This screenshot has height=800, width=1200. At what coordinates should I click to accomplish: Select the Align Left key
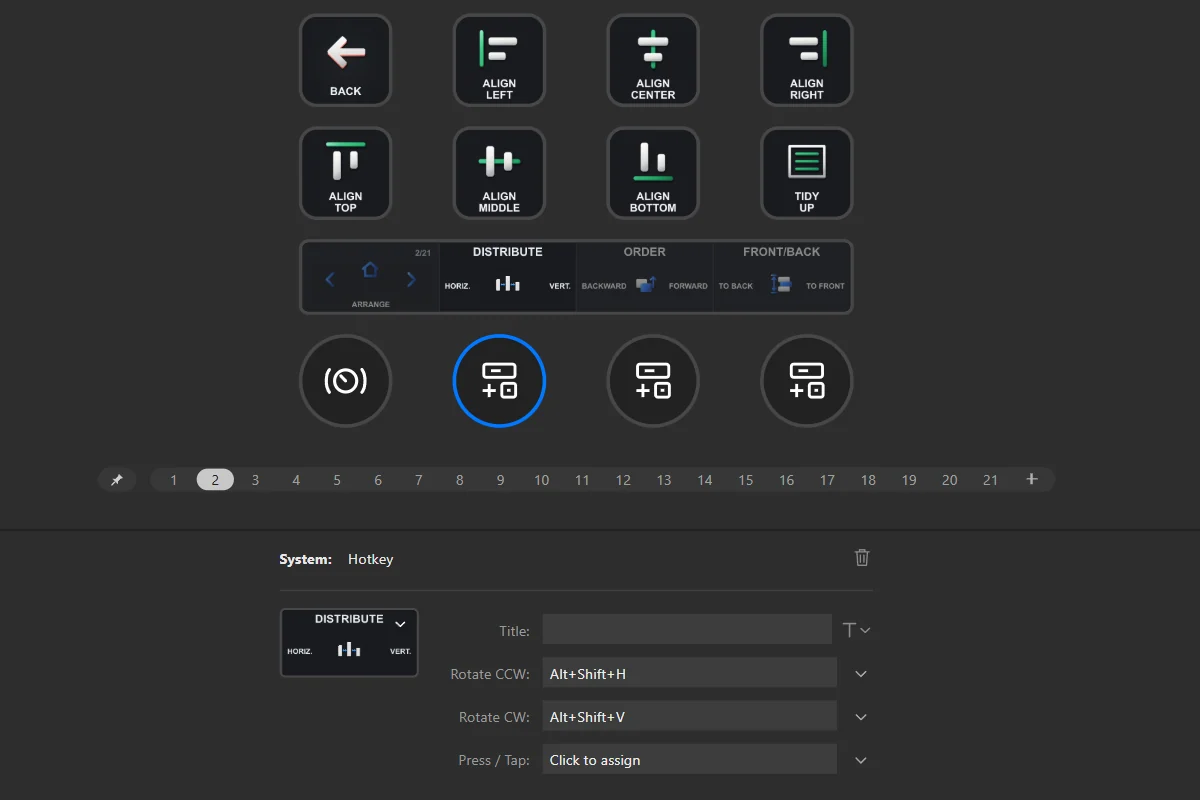[499, 60]
